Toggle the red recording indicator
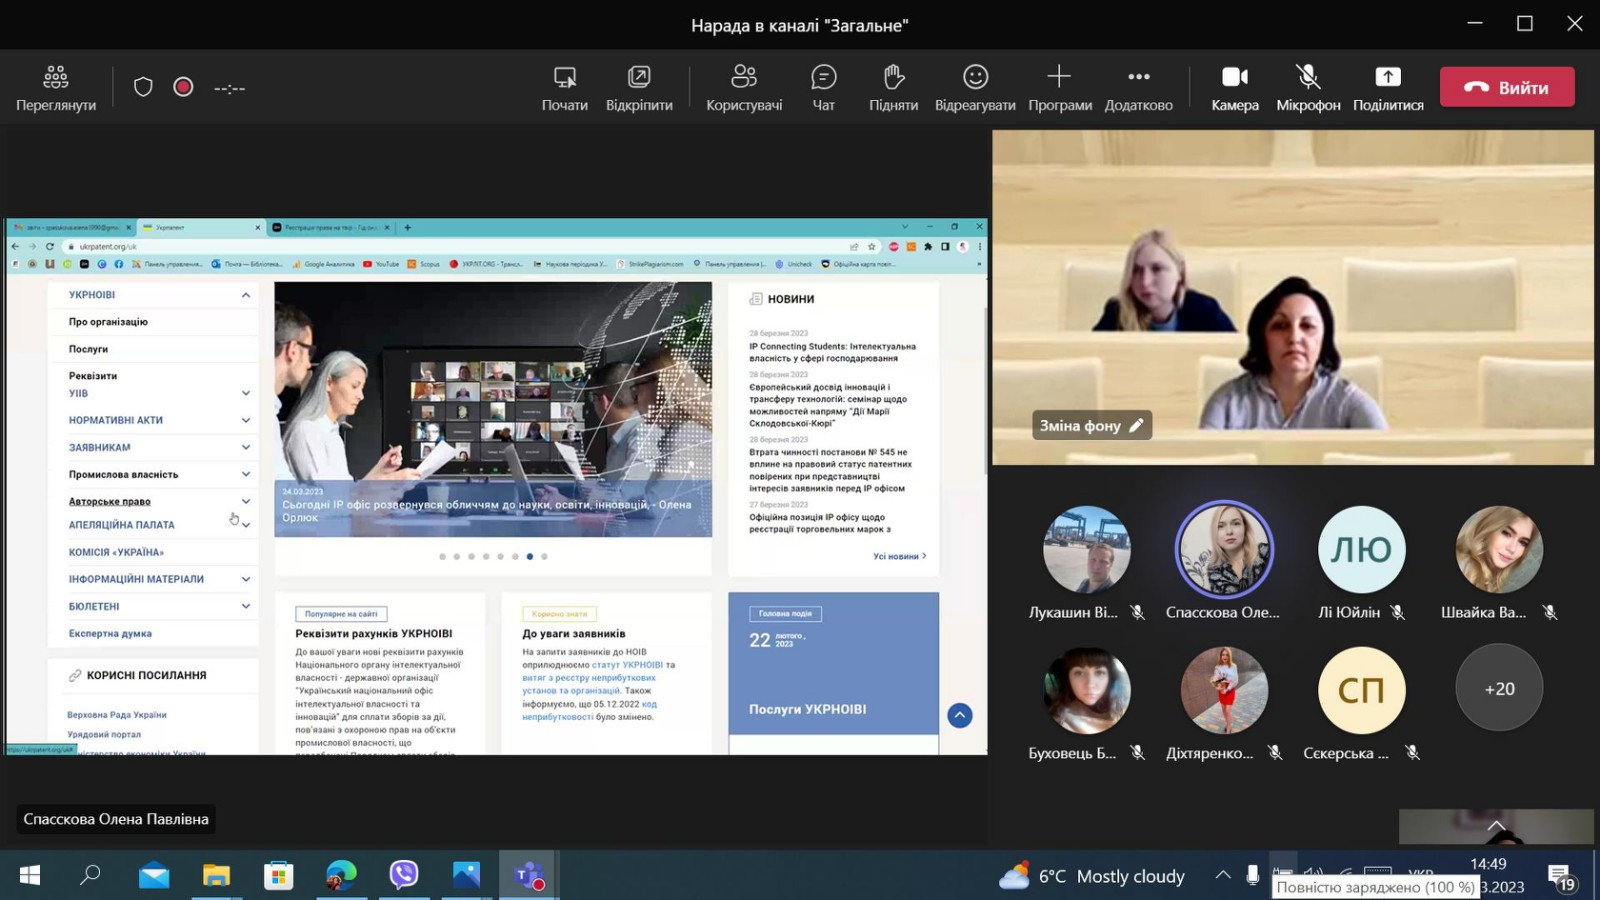 click(x=183, y=87)
